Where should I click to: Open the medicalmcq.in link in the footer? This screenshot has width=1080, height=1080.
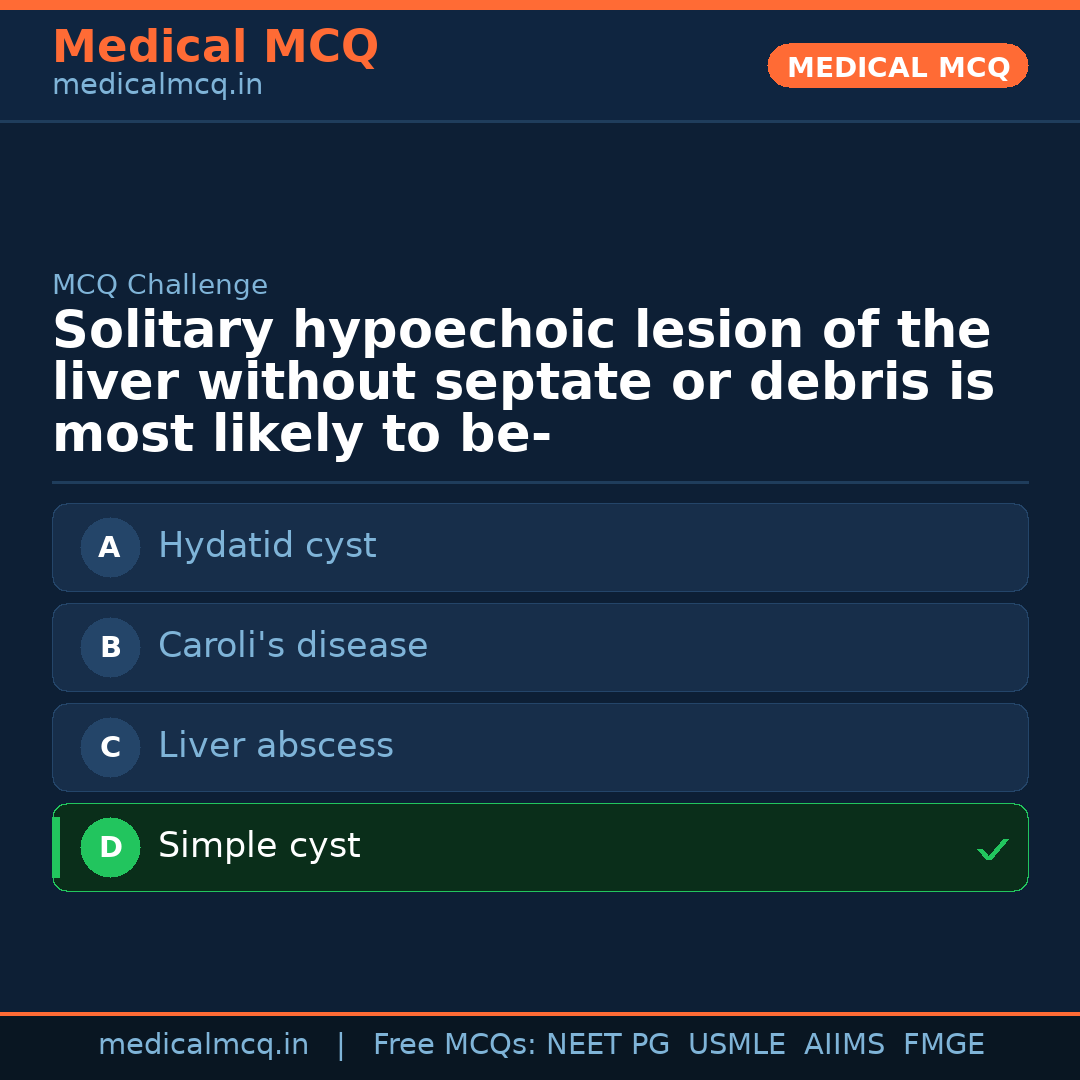tap(203, 1045)
